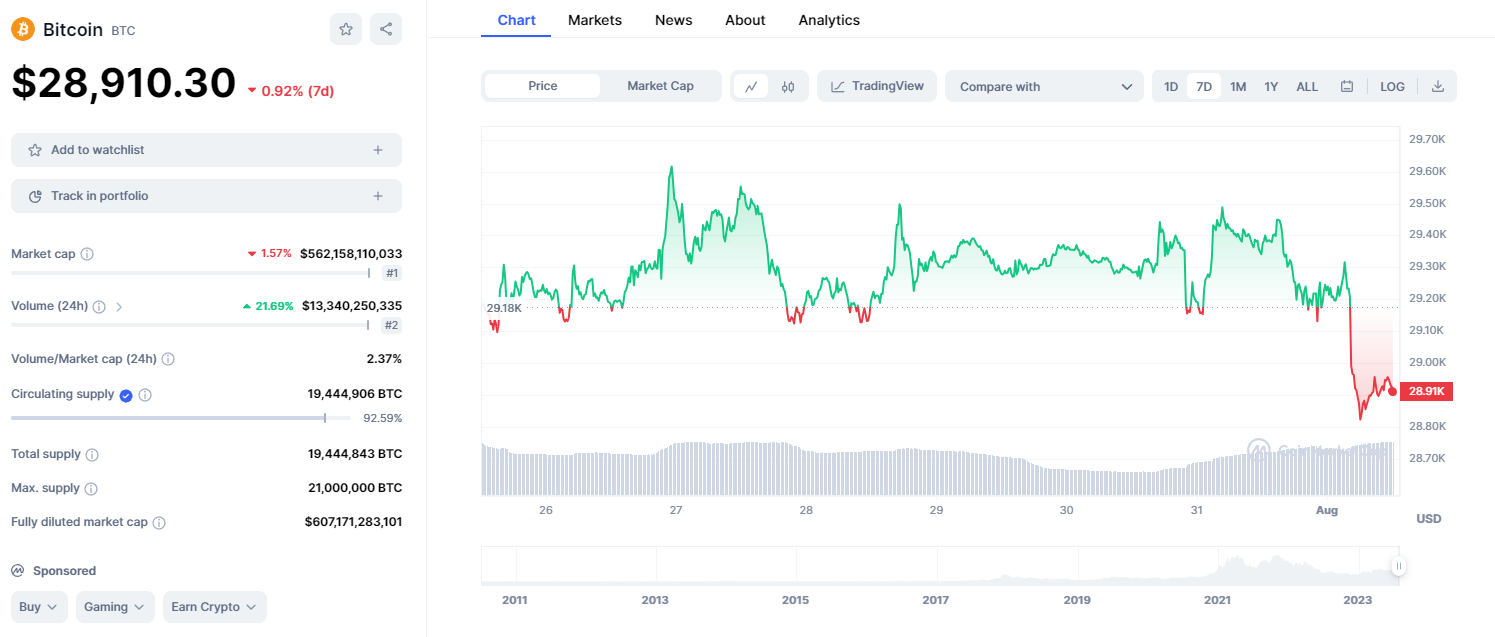Click the red endpoint dot on price line

pyautogui.click(x=1392, y=391)
